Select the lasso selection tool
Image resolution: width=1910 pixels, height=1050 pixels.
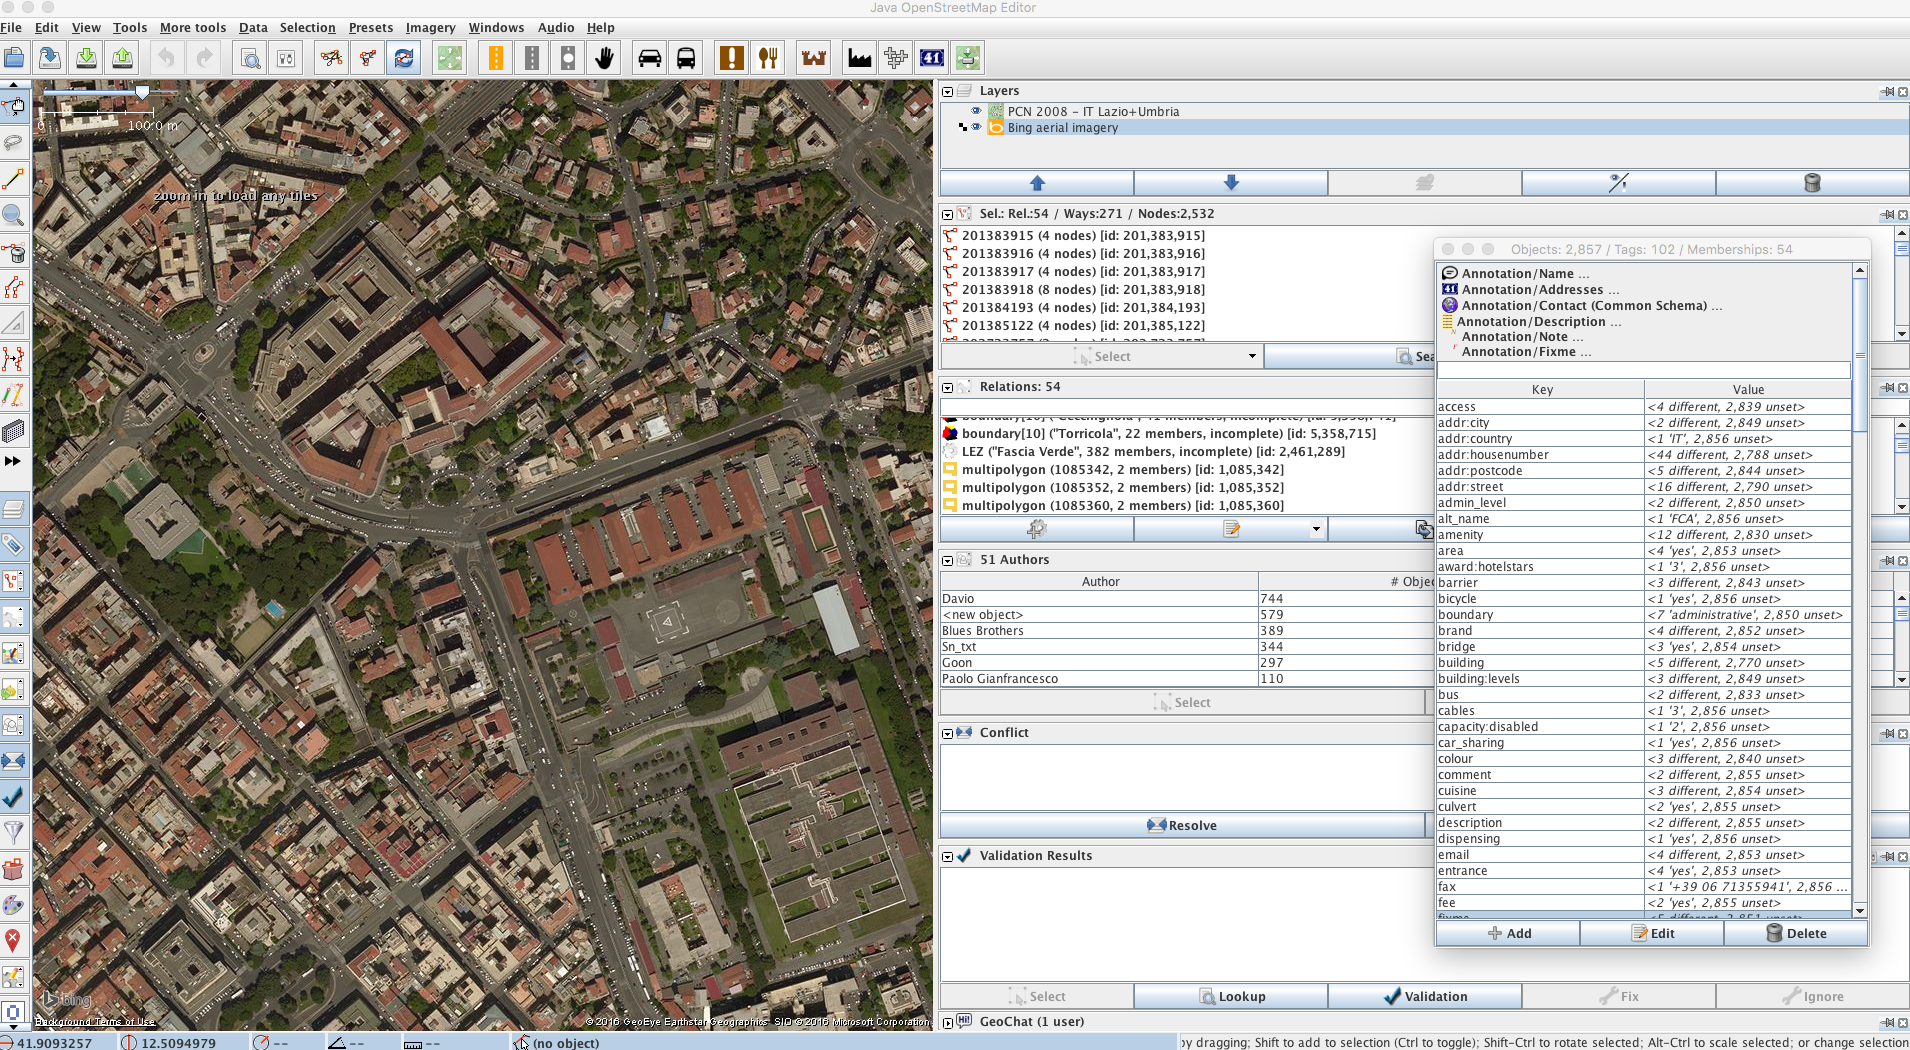pyautogui.click(x=13, y=143)
